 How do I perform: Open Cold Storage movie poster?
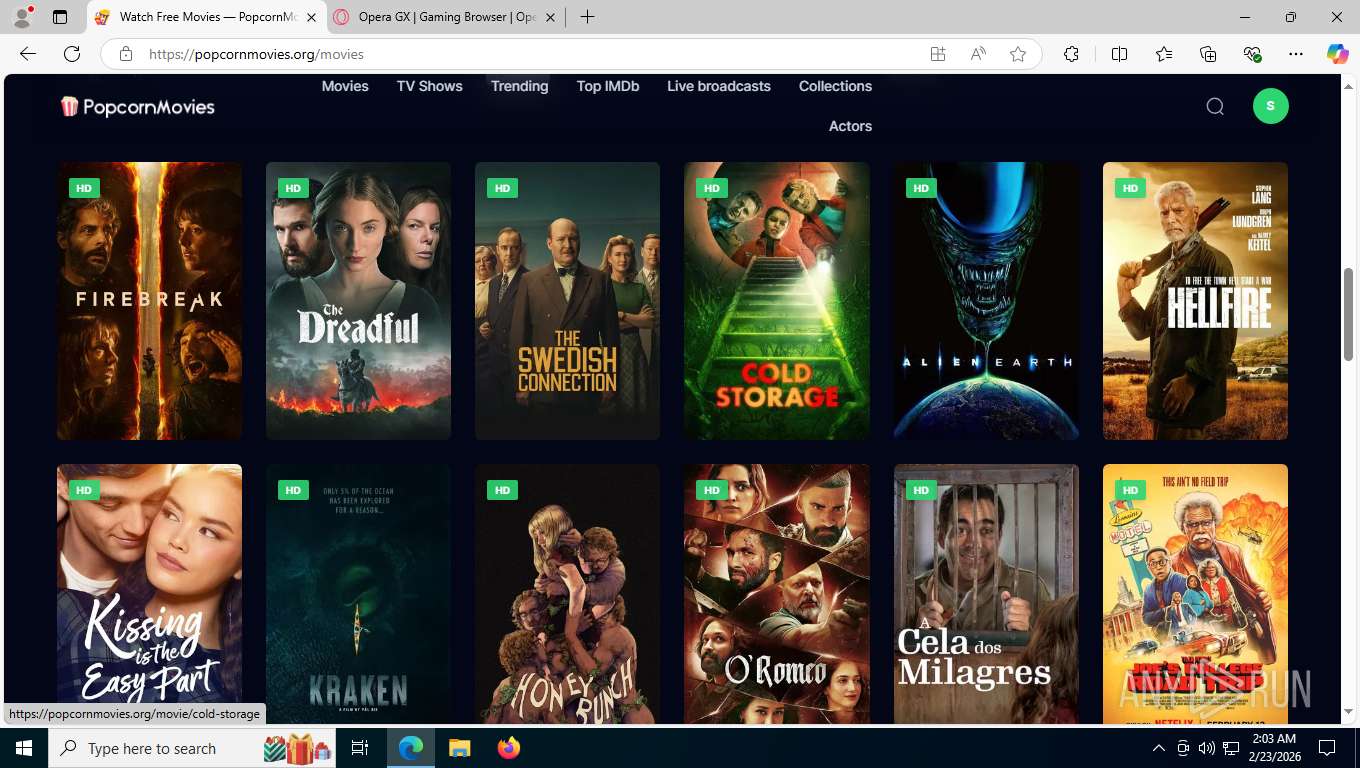[x=777, y=301]
